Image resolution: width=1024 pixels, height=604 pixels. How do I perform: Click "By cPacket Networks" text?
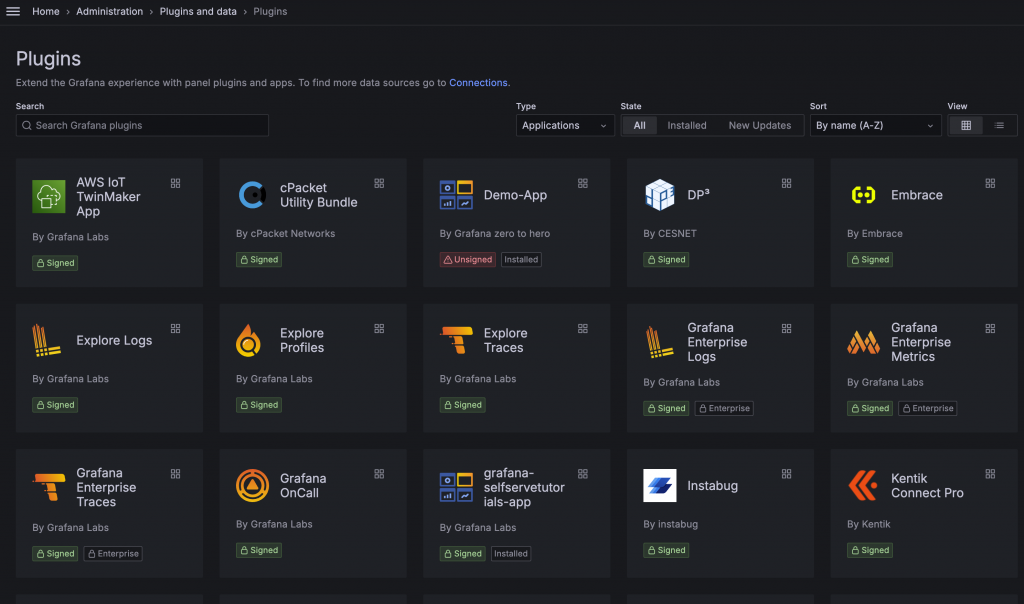(x=285, y=233)
